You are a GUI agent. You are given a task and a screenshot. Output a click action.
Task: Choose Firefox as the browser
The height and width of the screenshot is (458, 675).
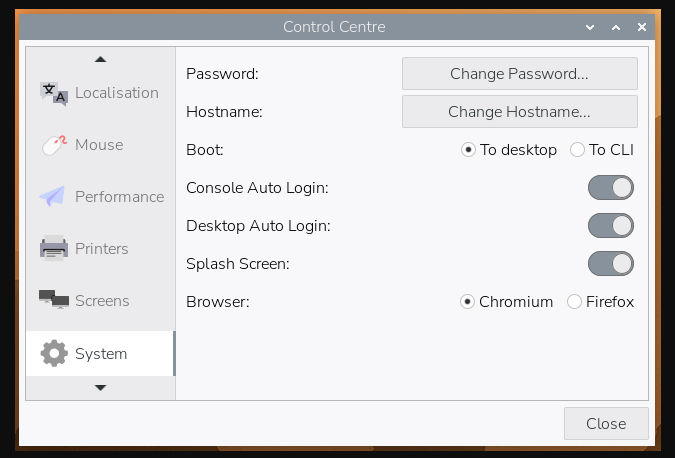(575, 302)
